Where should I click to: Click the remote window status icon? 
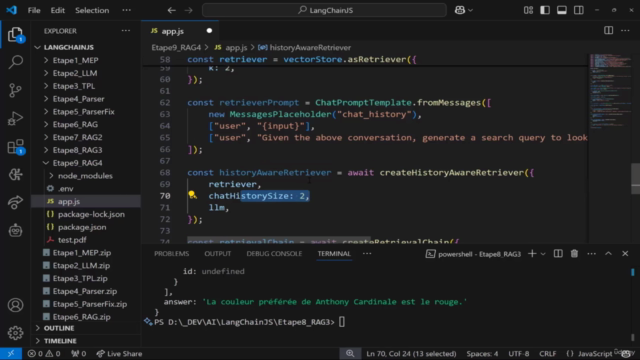pyautogui.click(x=11, y=353)
